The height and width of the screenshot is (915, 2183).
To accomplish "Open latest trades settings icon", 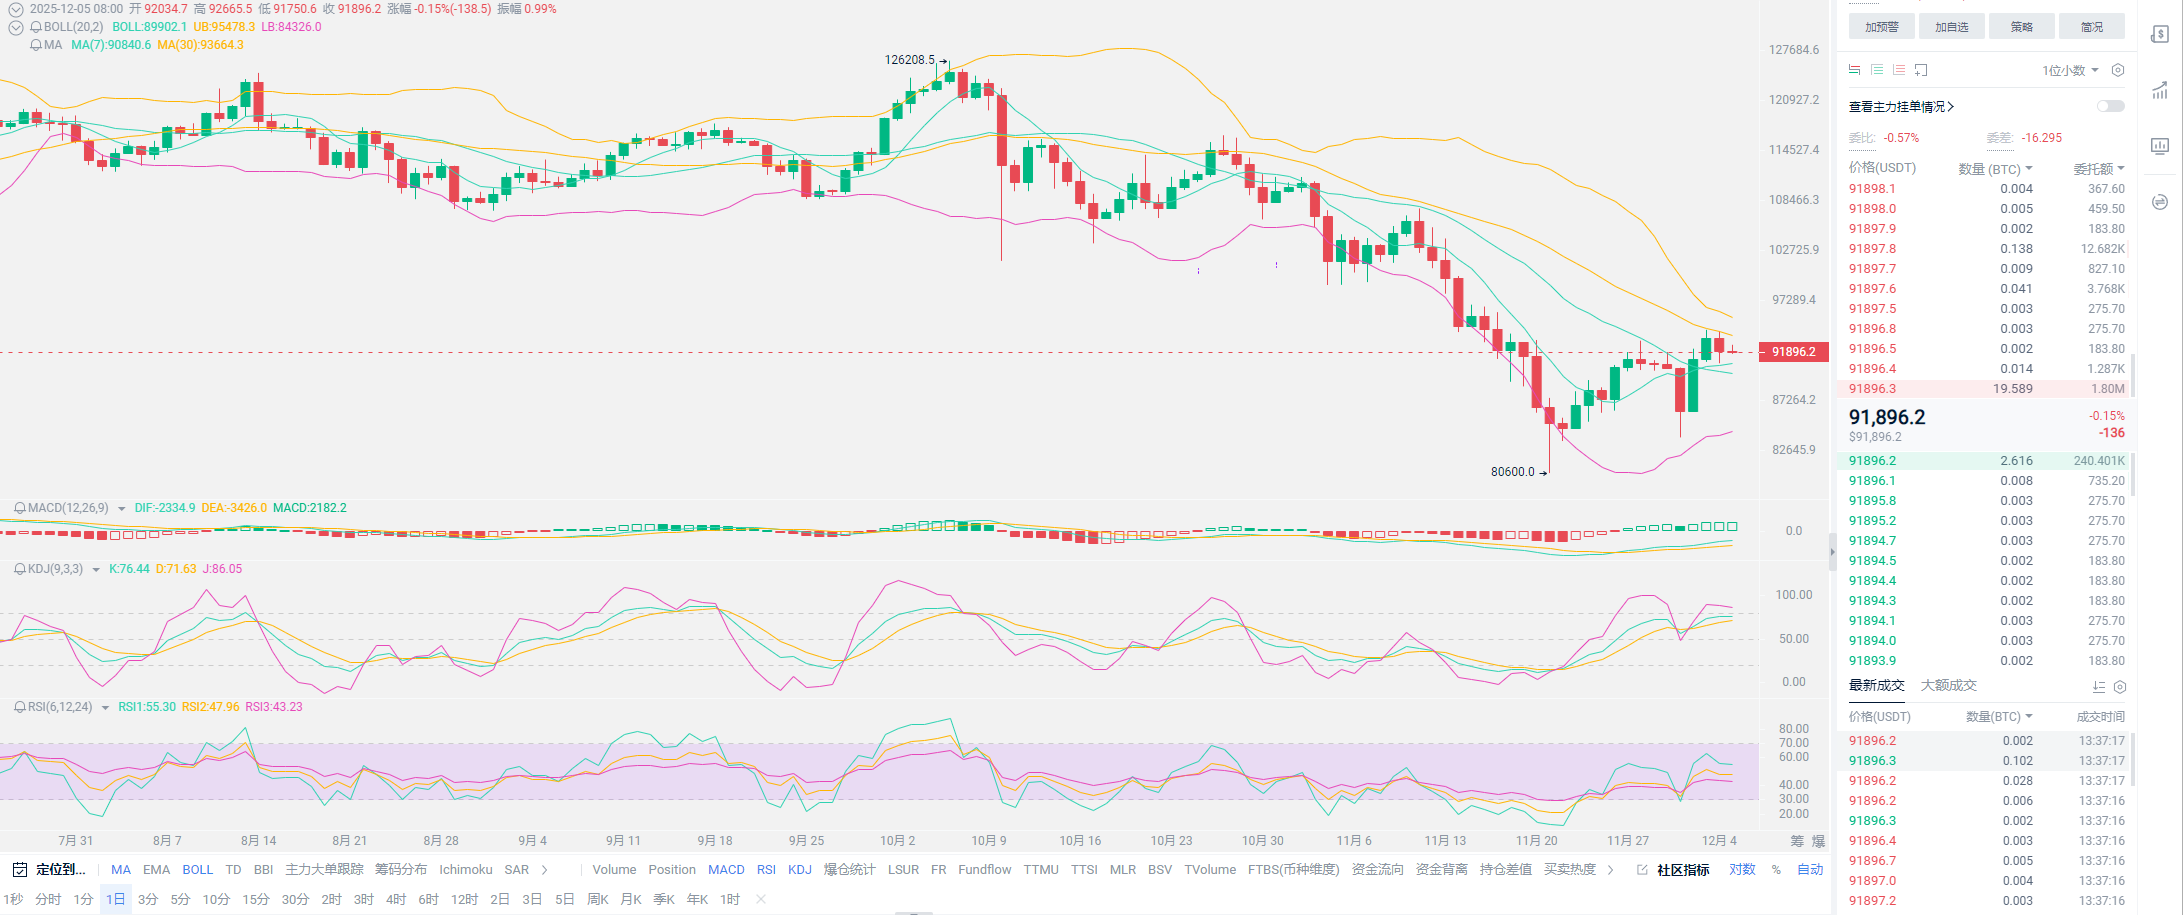I will tap(2120, 687).
